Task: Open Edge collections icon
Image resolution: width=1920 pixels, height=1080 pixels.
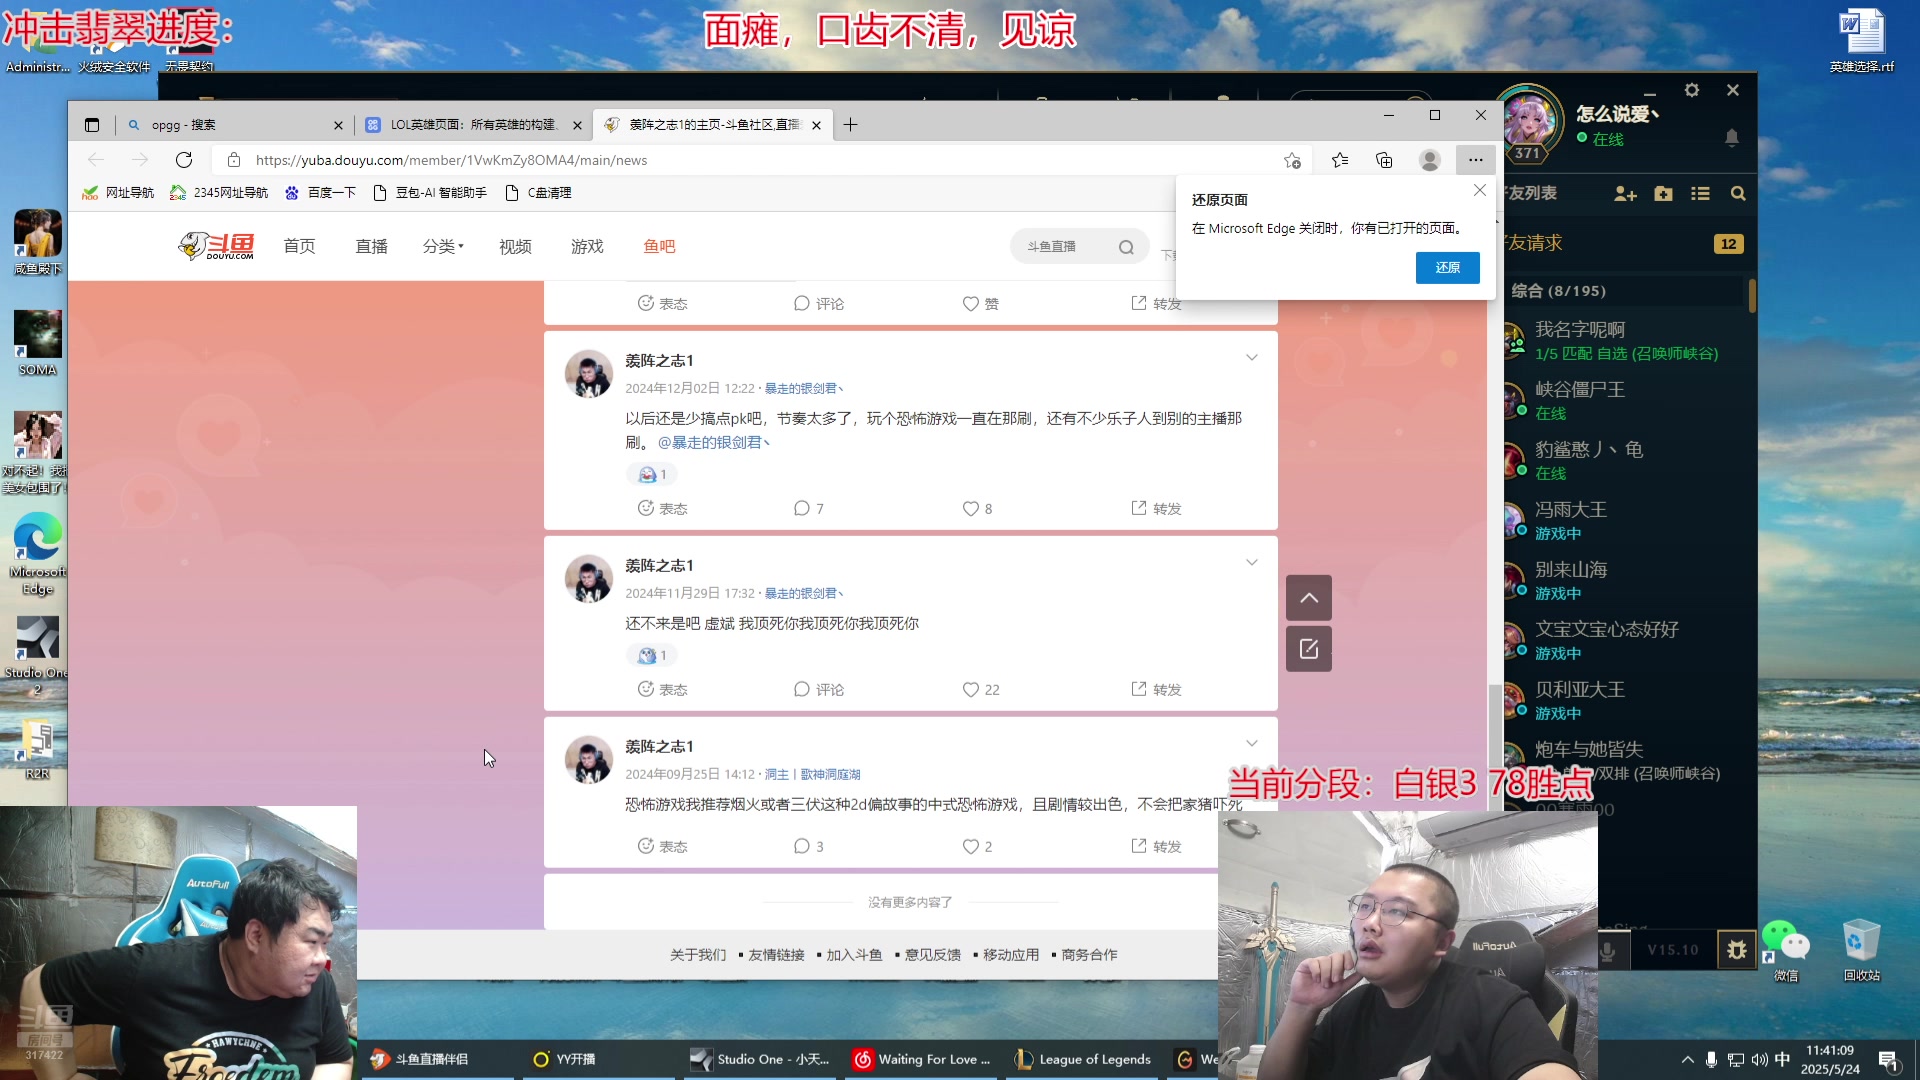Action: pos(1384,160)
